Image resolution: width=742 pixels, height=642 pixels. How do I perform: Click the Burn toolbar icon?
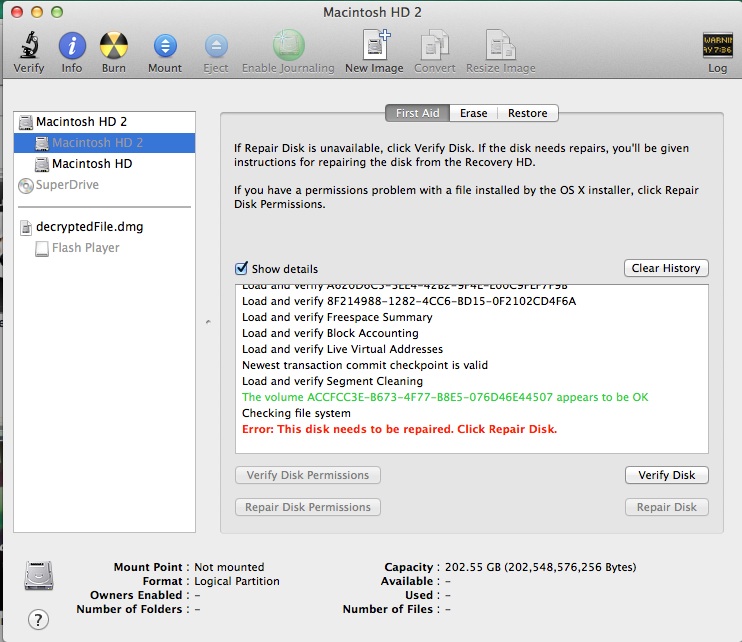click(x=114, y=45)
